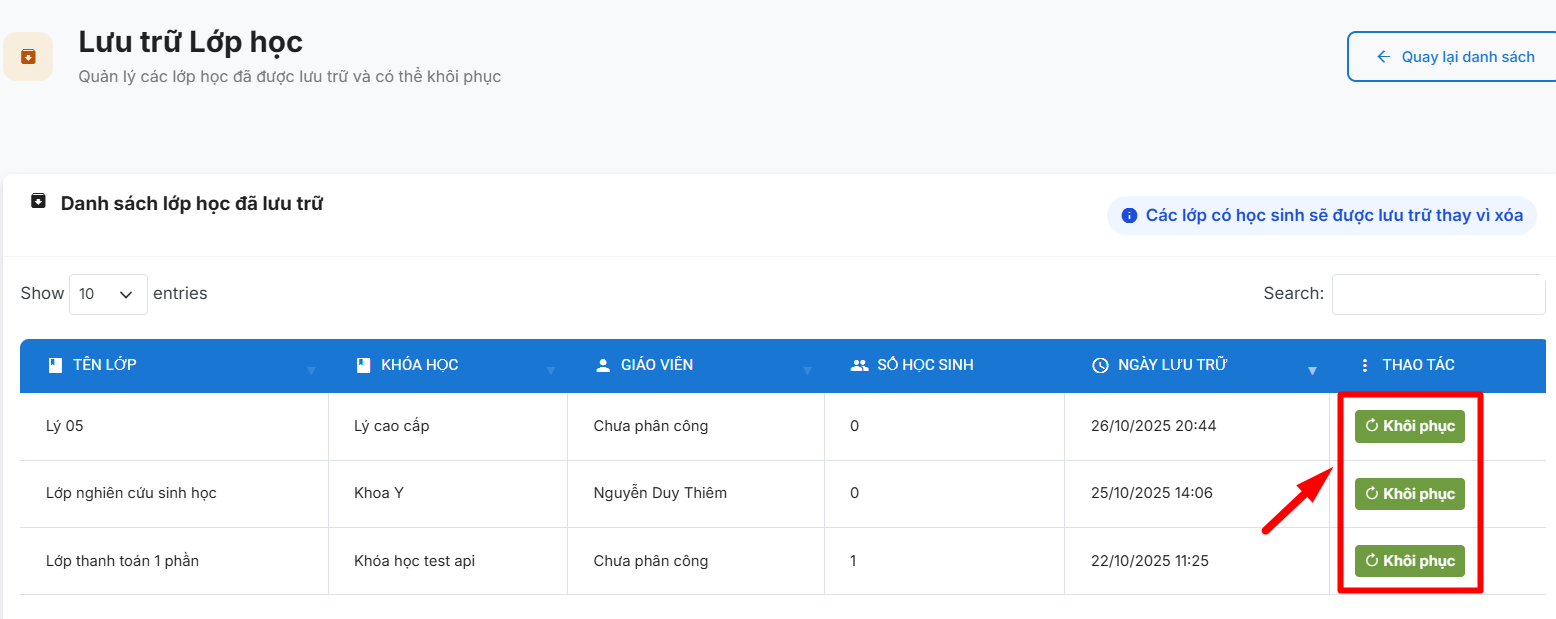
Task: Click the archive box icon beside page title
Action: pyautogui.click(x=28, y=57)
